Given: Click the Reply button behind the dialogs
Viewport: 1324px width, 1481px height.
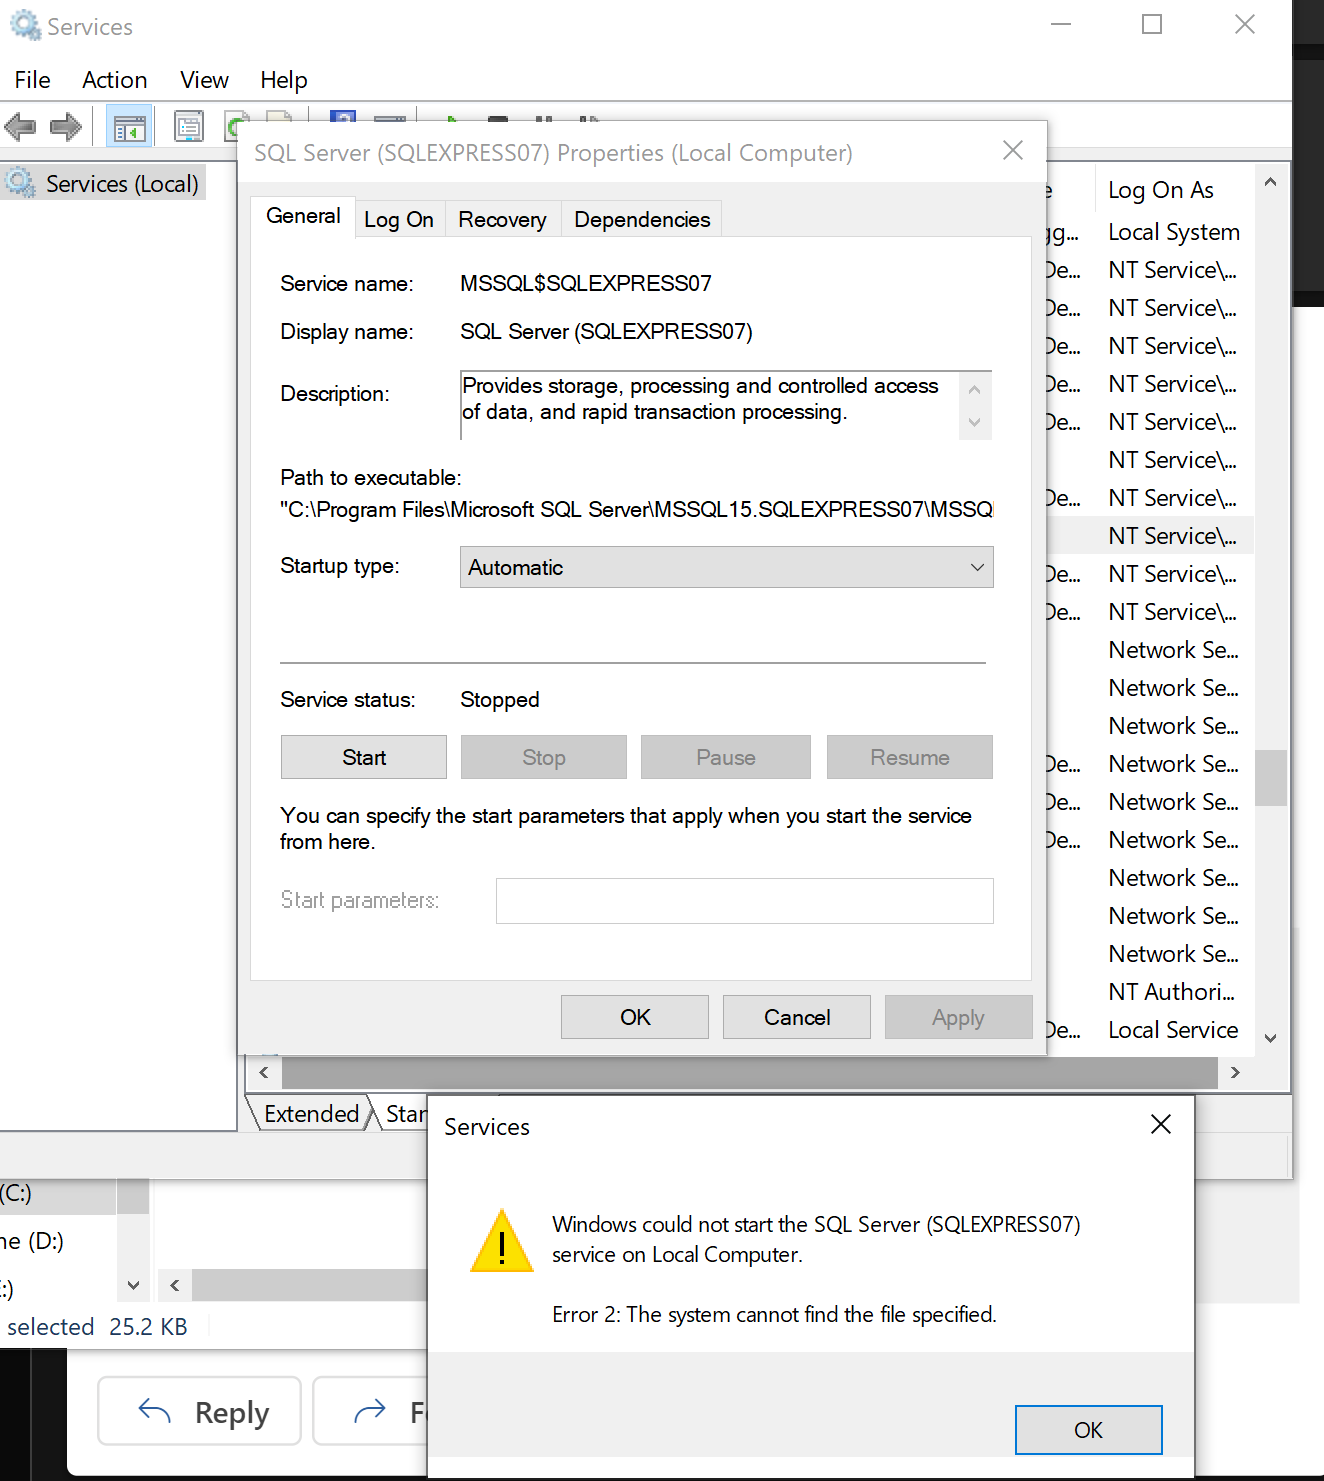Looking at the screenshot, I should click(x=199, y=1411).
